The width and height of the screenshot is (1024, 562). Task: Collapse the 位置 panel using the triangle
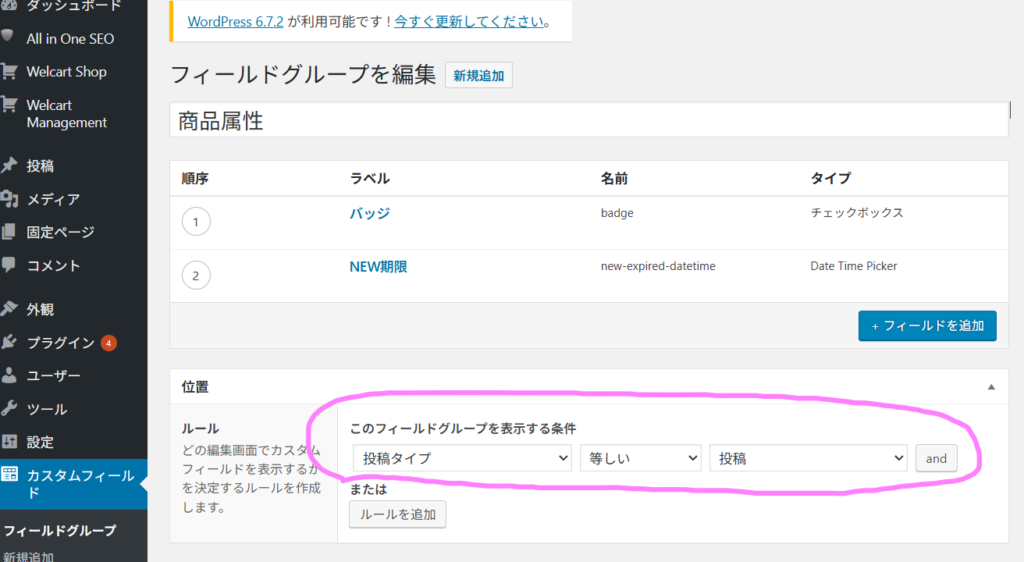(x=991, y=386)
